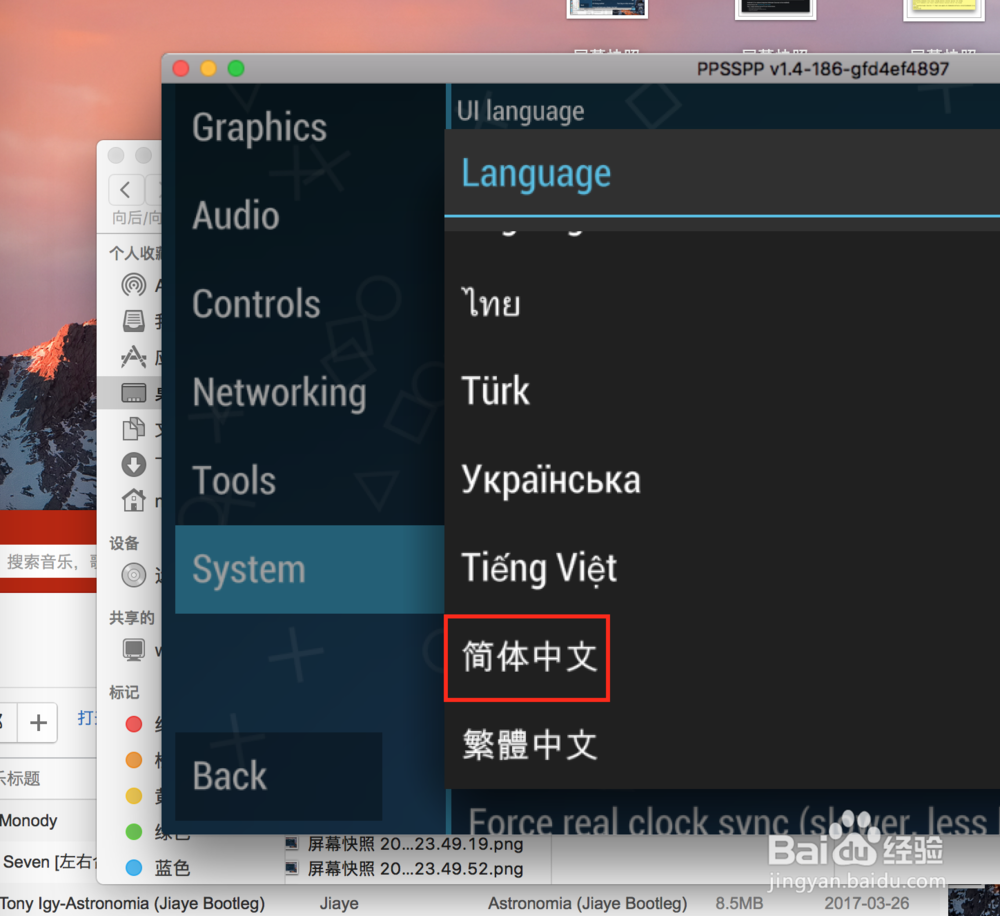
Task: Click the 8.5MB file size cell
Action: click(739, 903)
